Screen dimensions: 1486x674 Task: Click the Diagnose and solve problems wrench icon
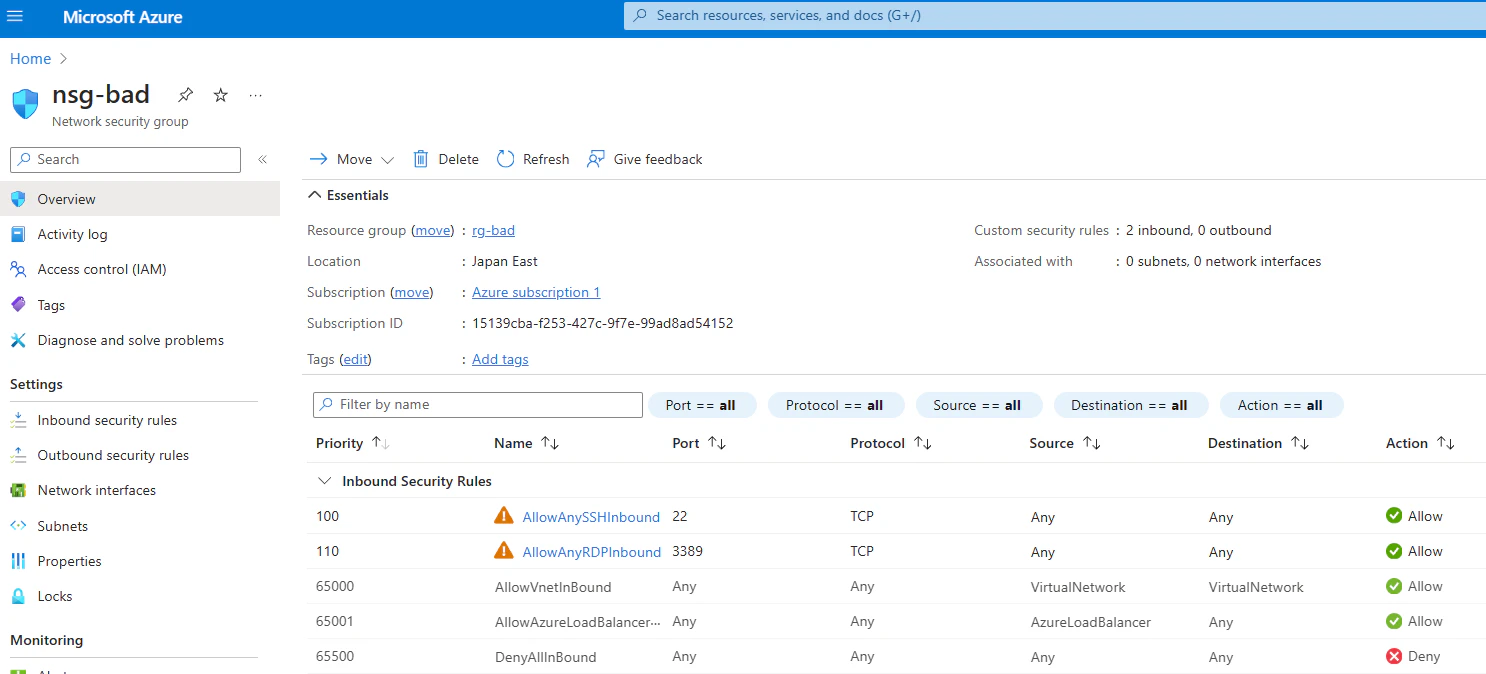point(18,340)
